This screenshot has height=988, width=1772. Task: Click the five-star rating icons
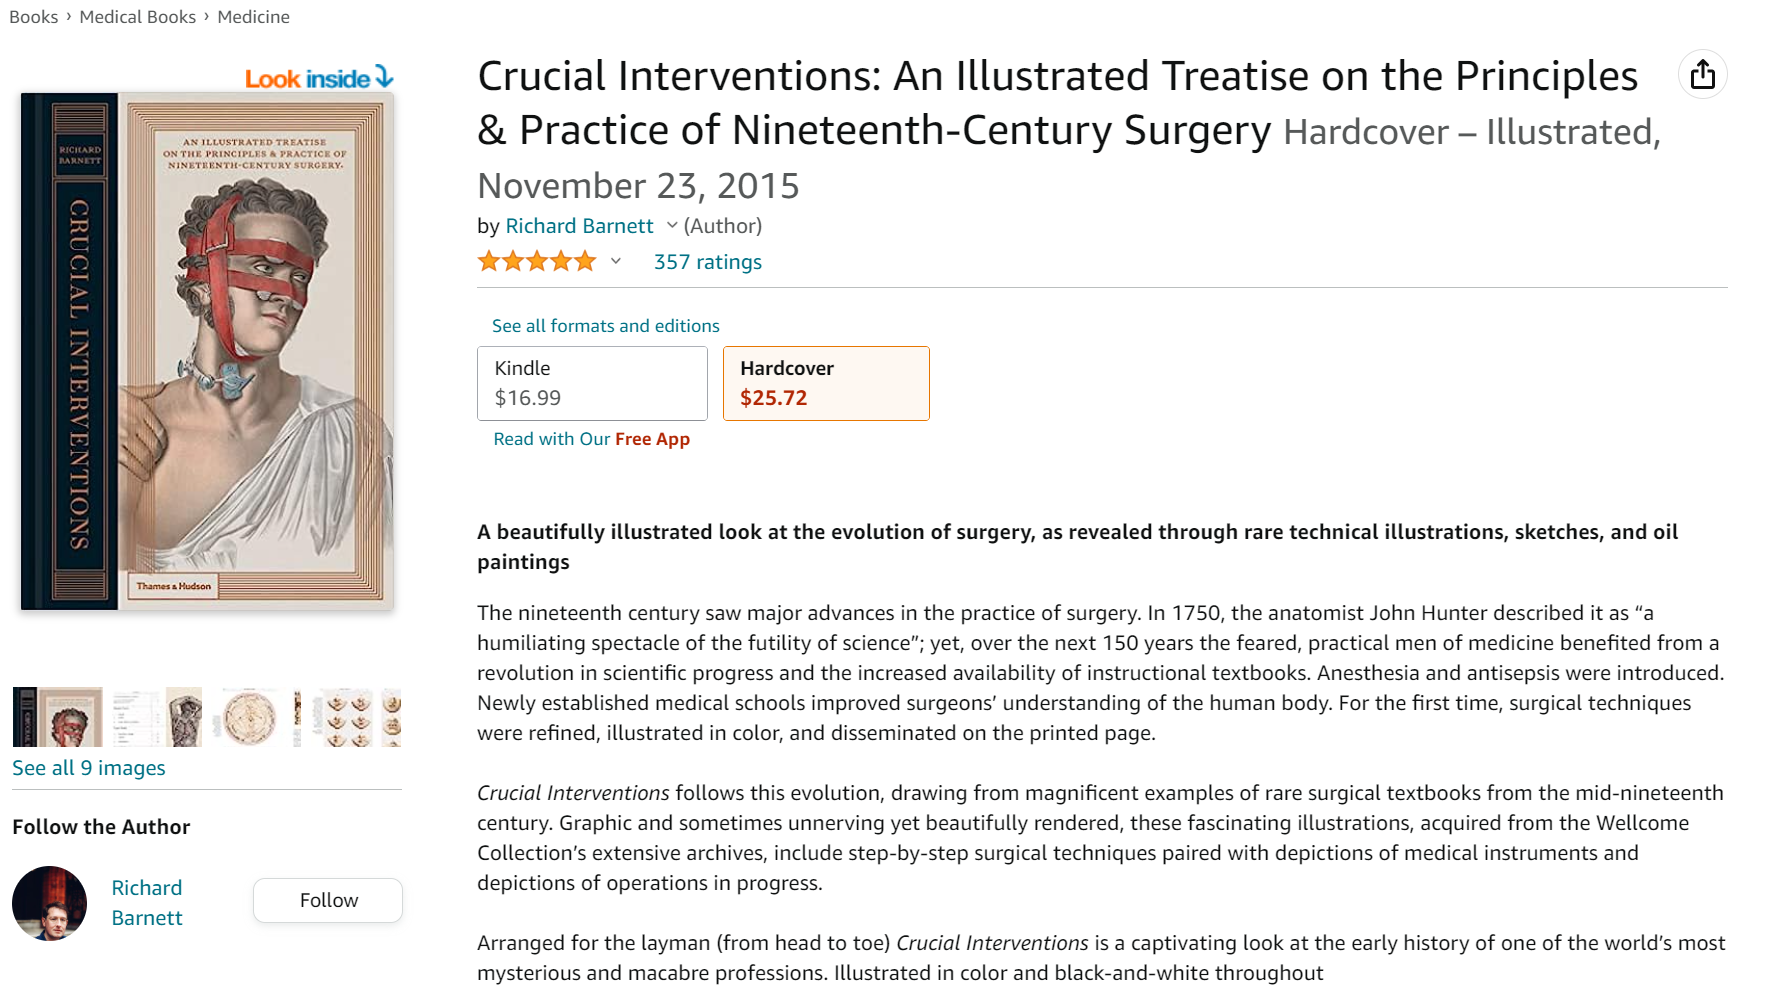tap(537, 262)
